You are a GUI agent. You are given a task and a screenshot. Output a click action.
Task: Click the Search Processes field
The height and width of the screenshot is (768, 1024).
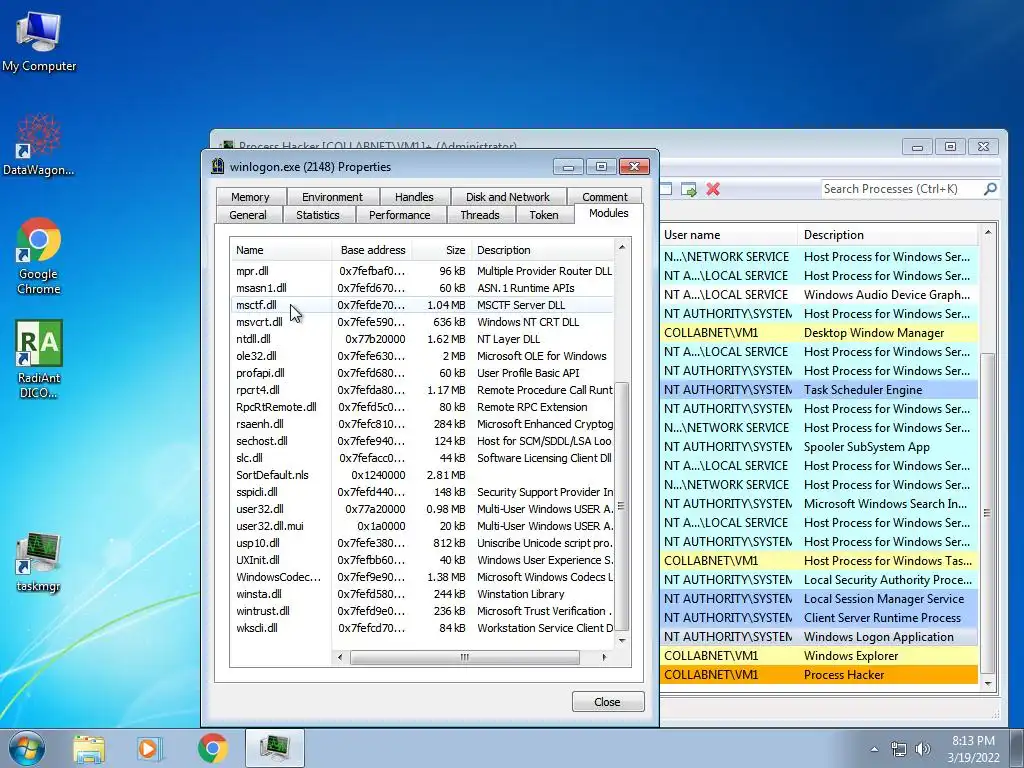(x=901, y=189)
